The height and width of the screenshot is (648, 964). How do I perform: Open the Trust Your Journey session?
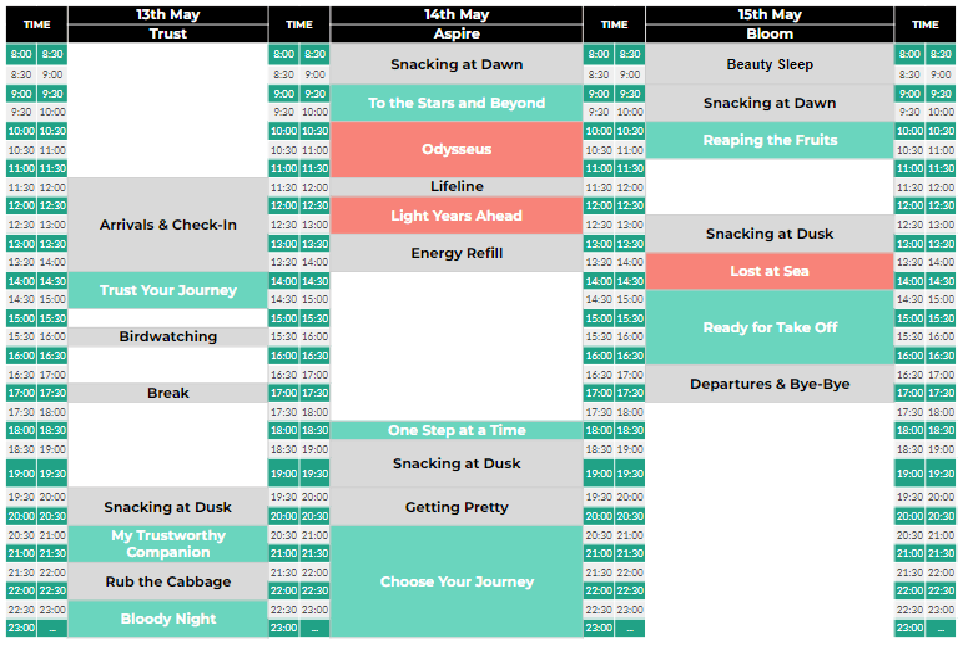coord(168,290)
